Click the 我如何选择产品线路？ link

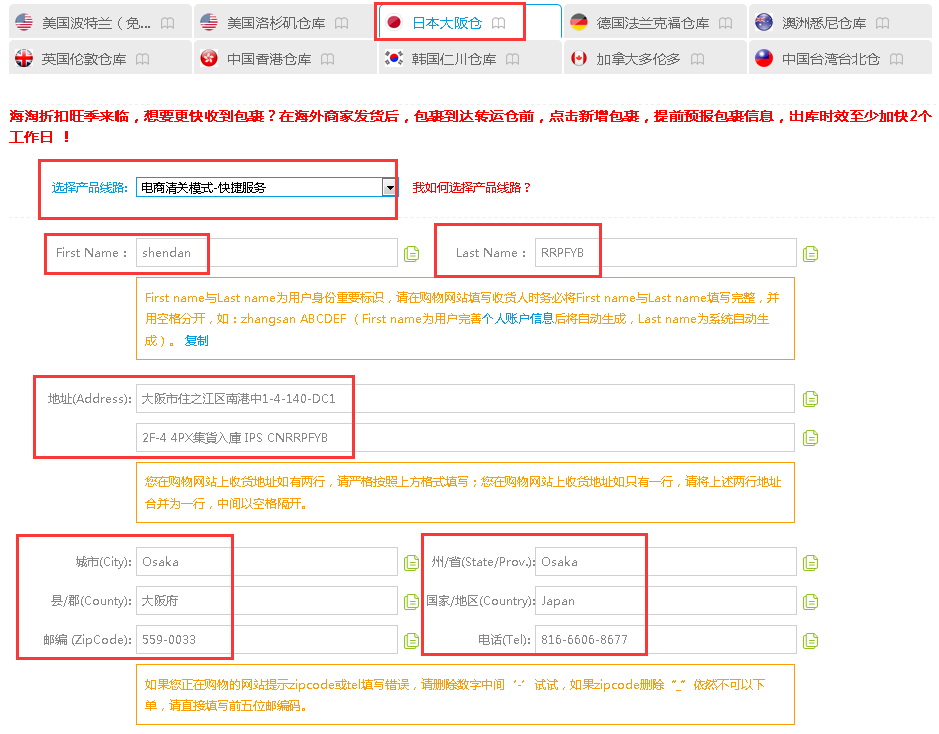pyautogui.click(x=472, y=187)
